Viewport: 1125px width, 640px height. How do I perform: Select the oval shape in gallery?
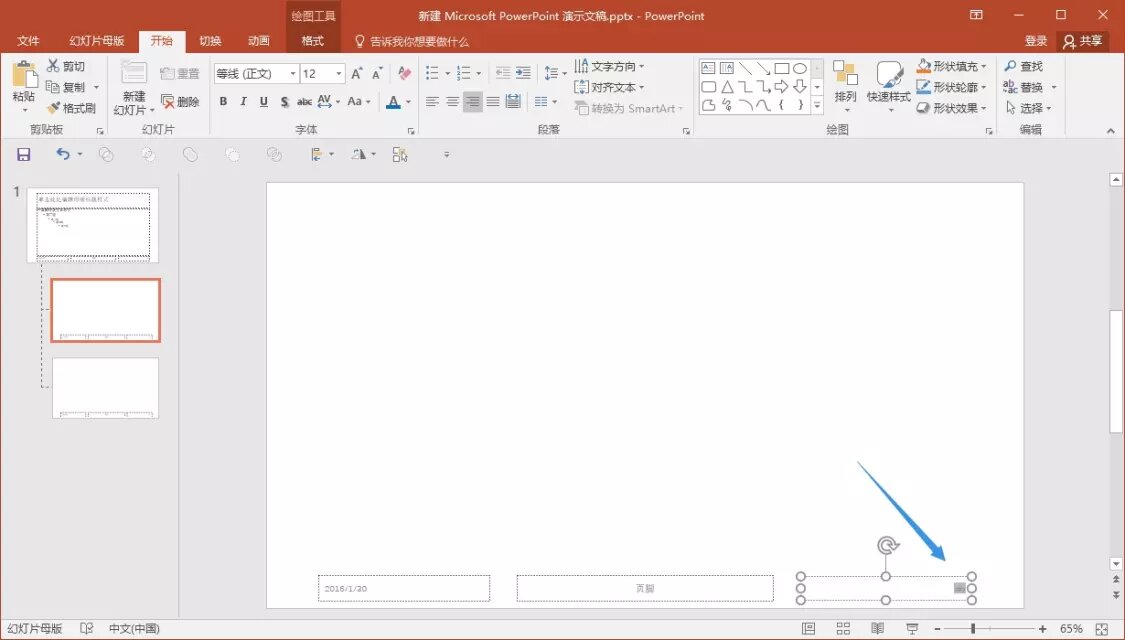(799, 68)
